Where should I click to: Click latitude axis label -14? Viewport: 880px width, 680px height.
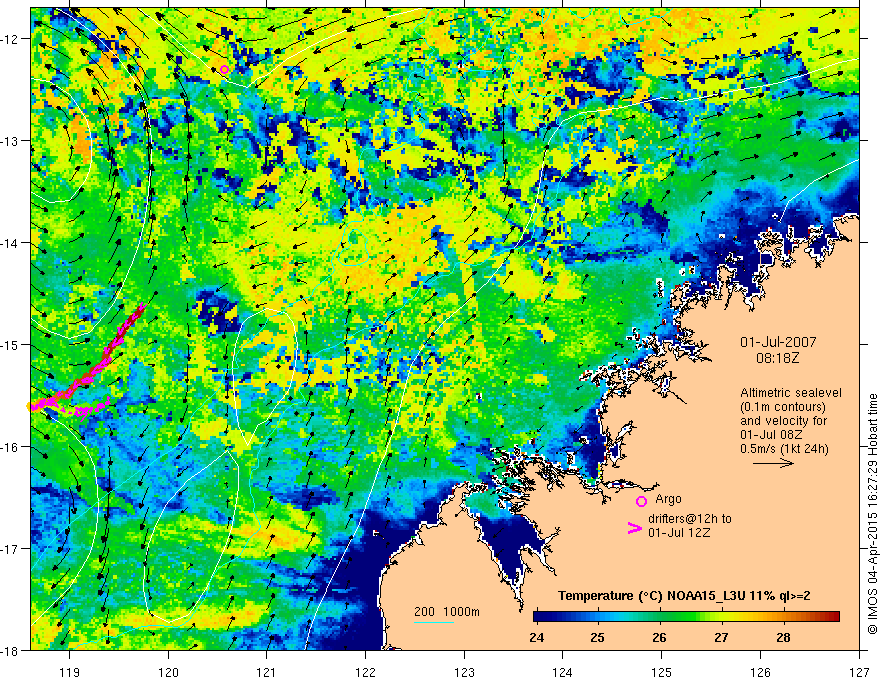coord(11,242)
